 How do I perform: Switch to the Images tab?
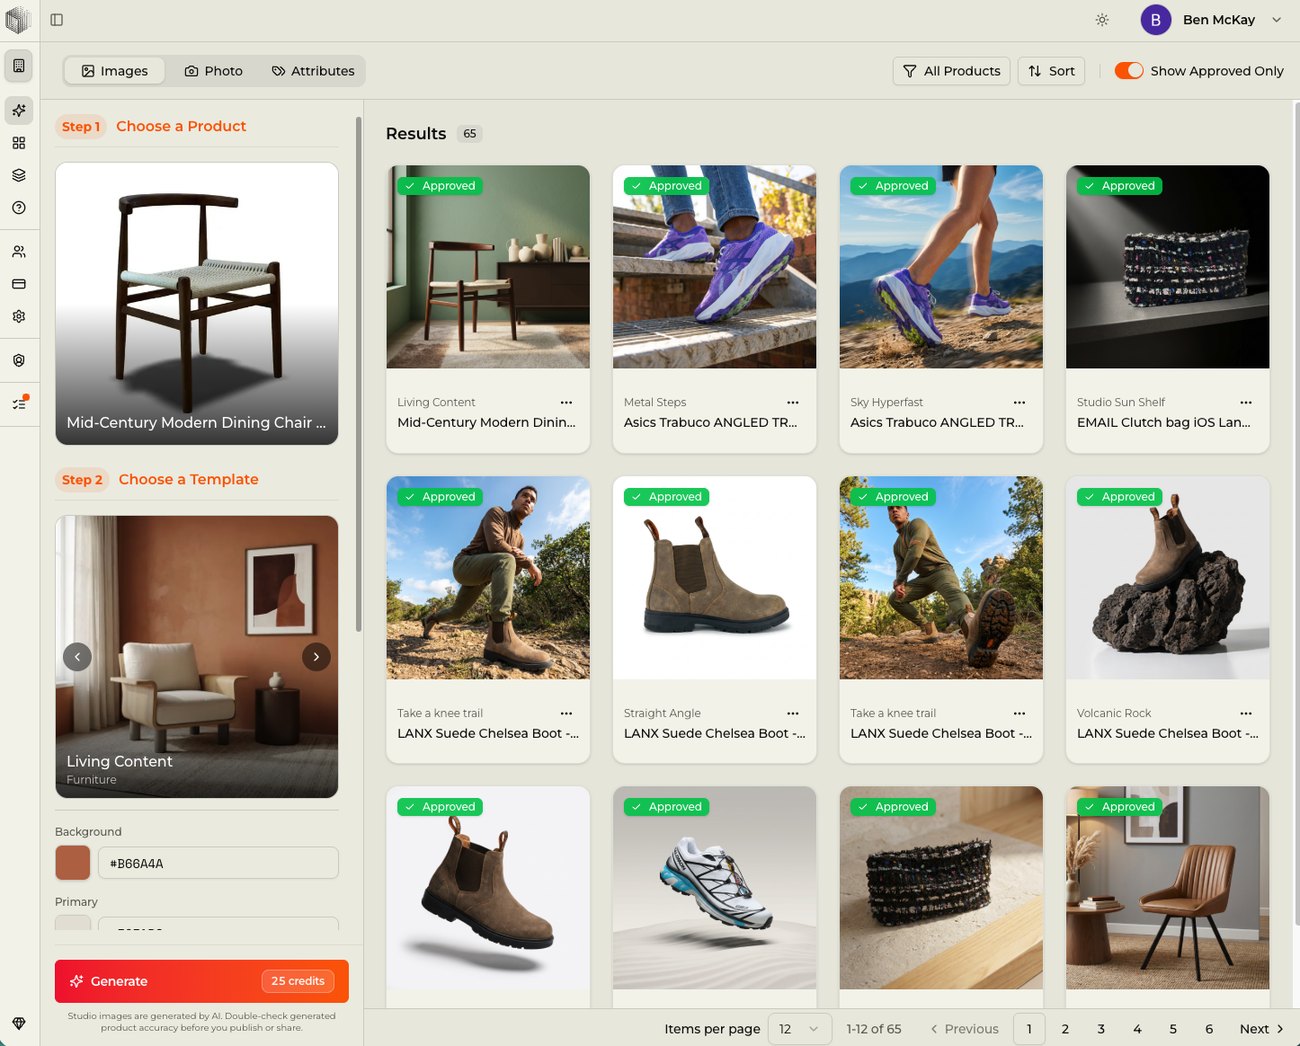click(115, 71)
